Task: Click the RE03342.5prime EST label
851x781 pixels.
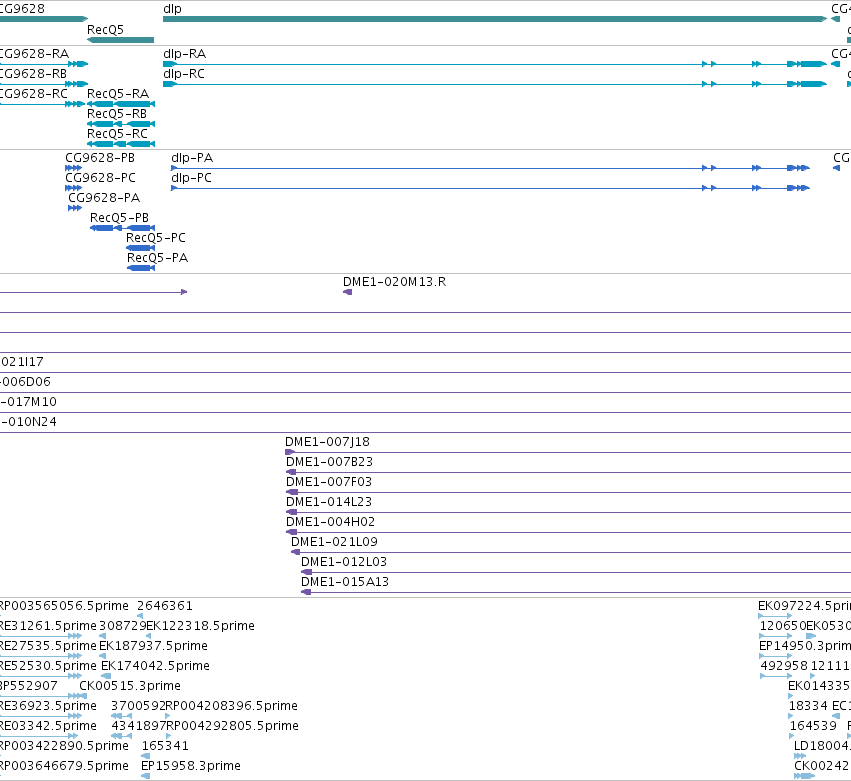Action: 48,726
